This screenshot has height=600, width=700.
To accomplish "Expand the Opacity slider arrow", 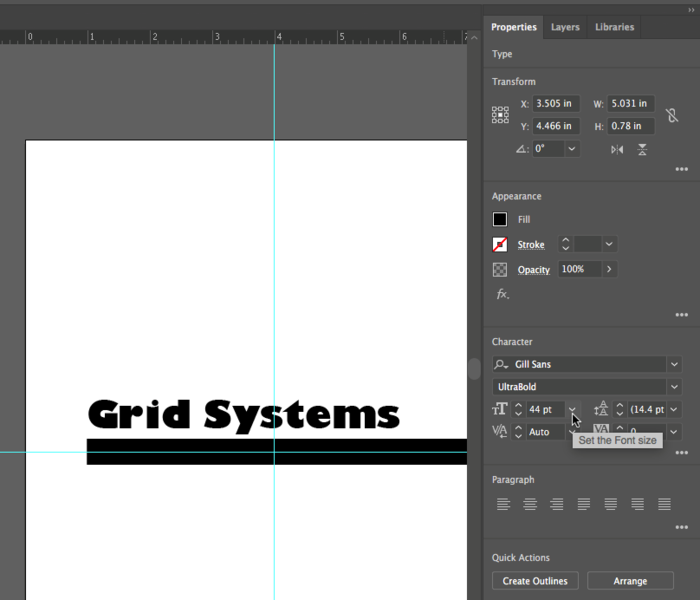I will click(609, 269).
